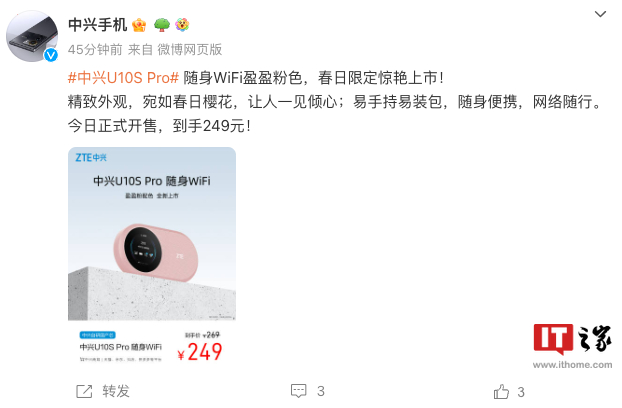Click the repost share arrow icon
622x408 pixels.
pos(84,391)
